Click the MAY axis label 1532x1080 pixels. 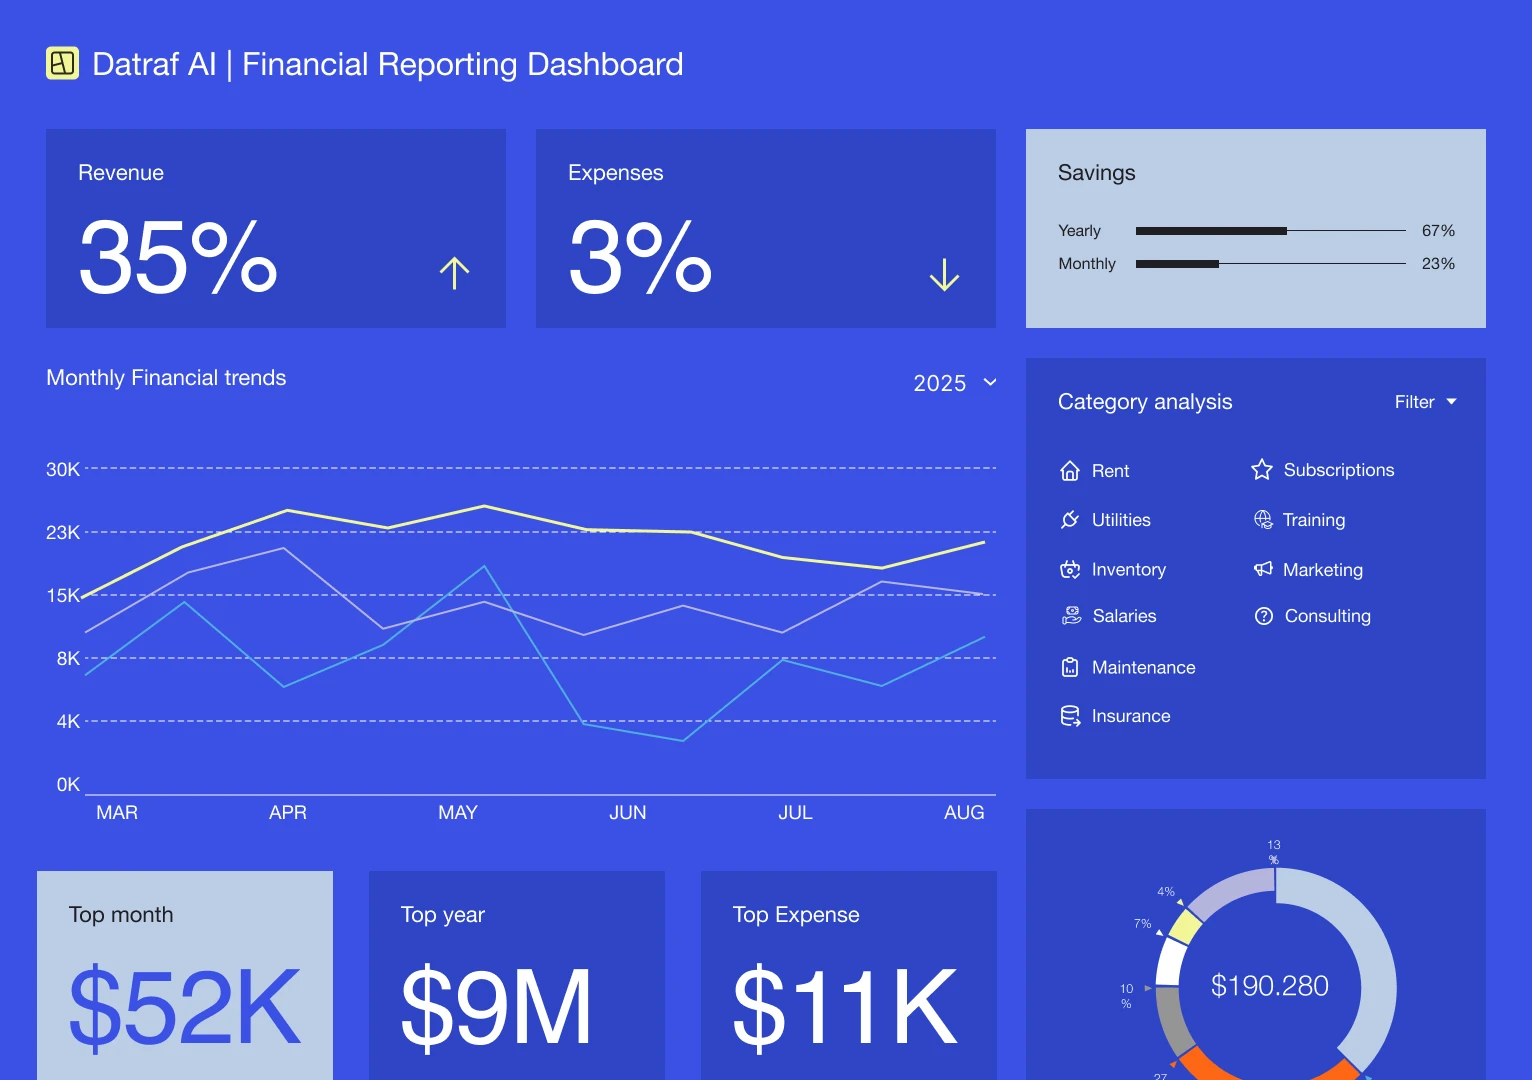[458, 813]
